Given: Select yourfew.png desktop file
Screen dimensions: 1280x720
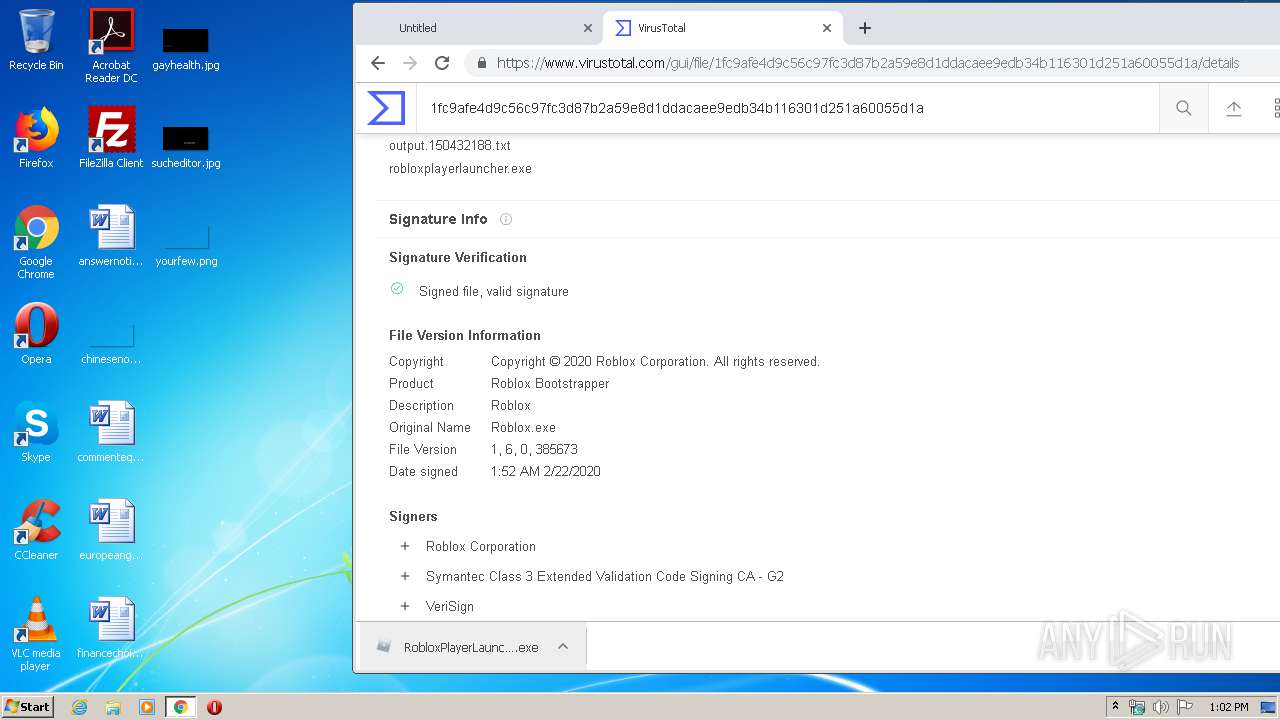Looking at the screenshot, I should coord(186,244).
